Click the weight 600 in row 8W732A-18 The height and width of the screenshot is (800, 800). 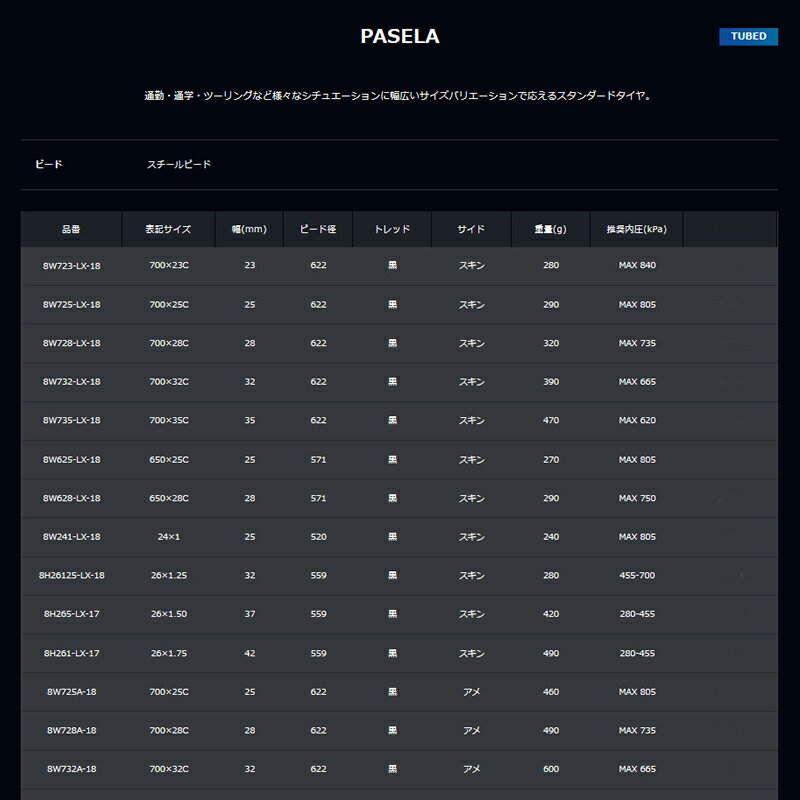(551, 769)
